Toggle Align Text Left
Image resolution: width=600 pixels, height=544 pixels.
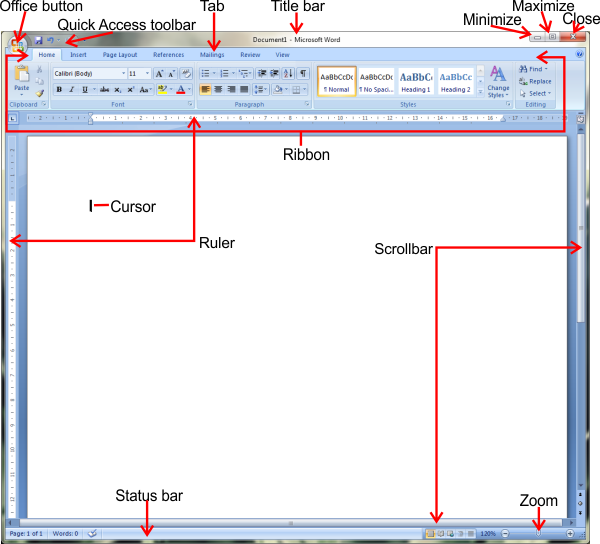205,90
